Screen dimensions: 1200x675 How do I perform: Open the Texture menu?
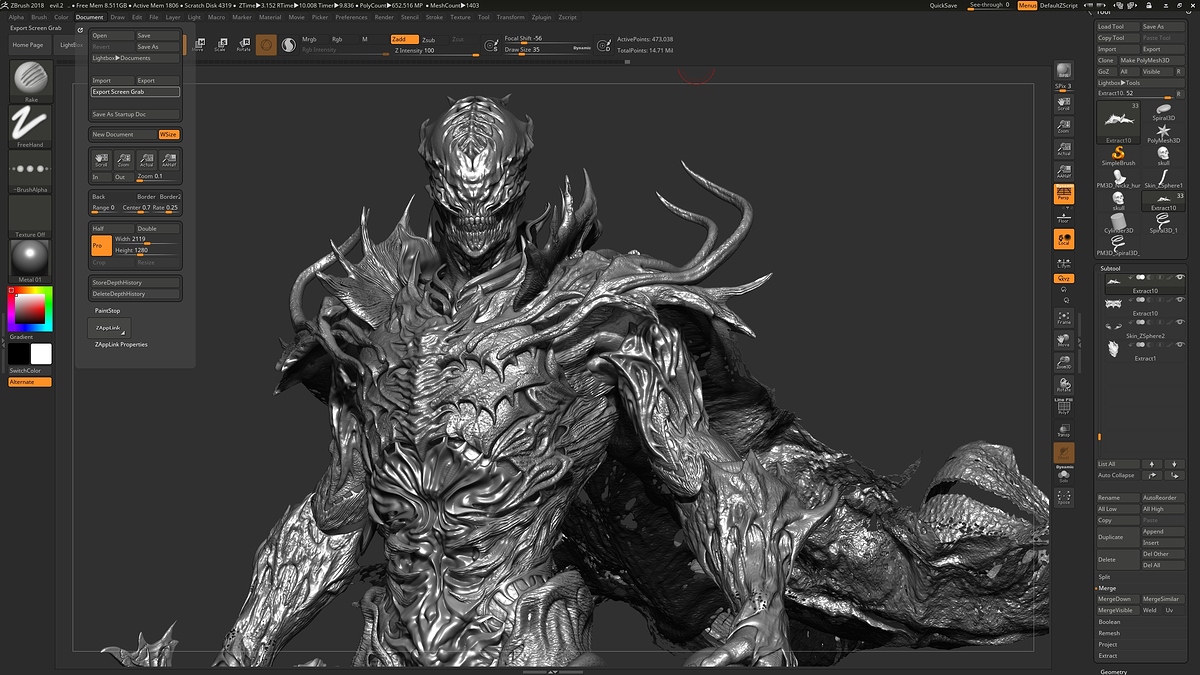(x=460, y=17)
